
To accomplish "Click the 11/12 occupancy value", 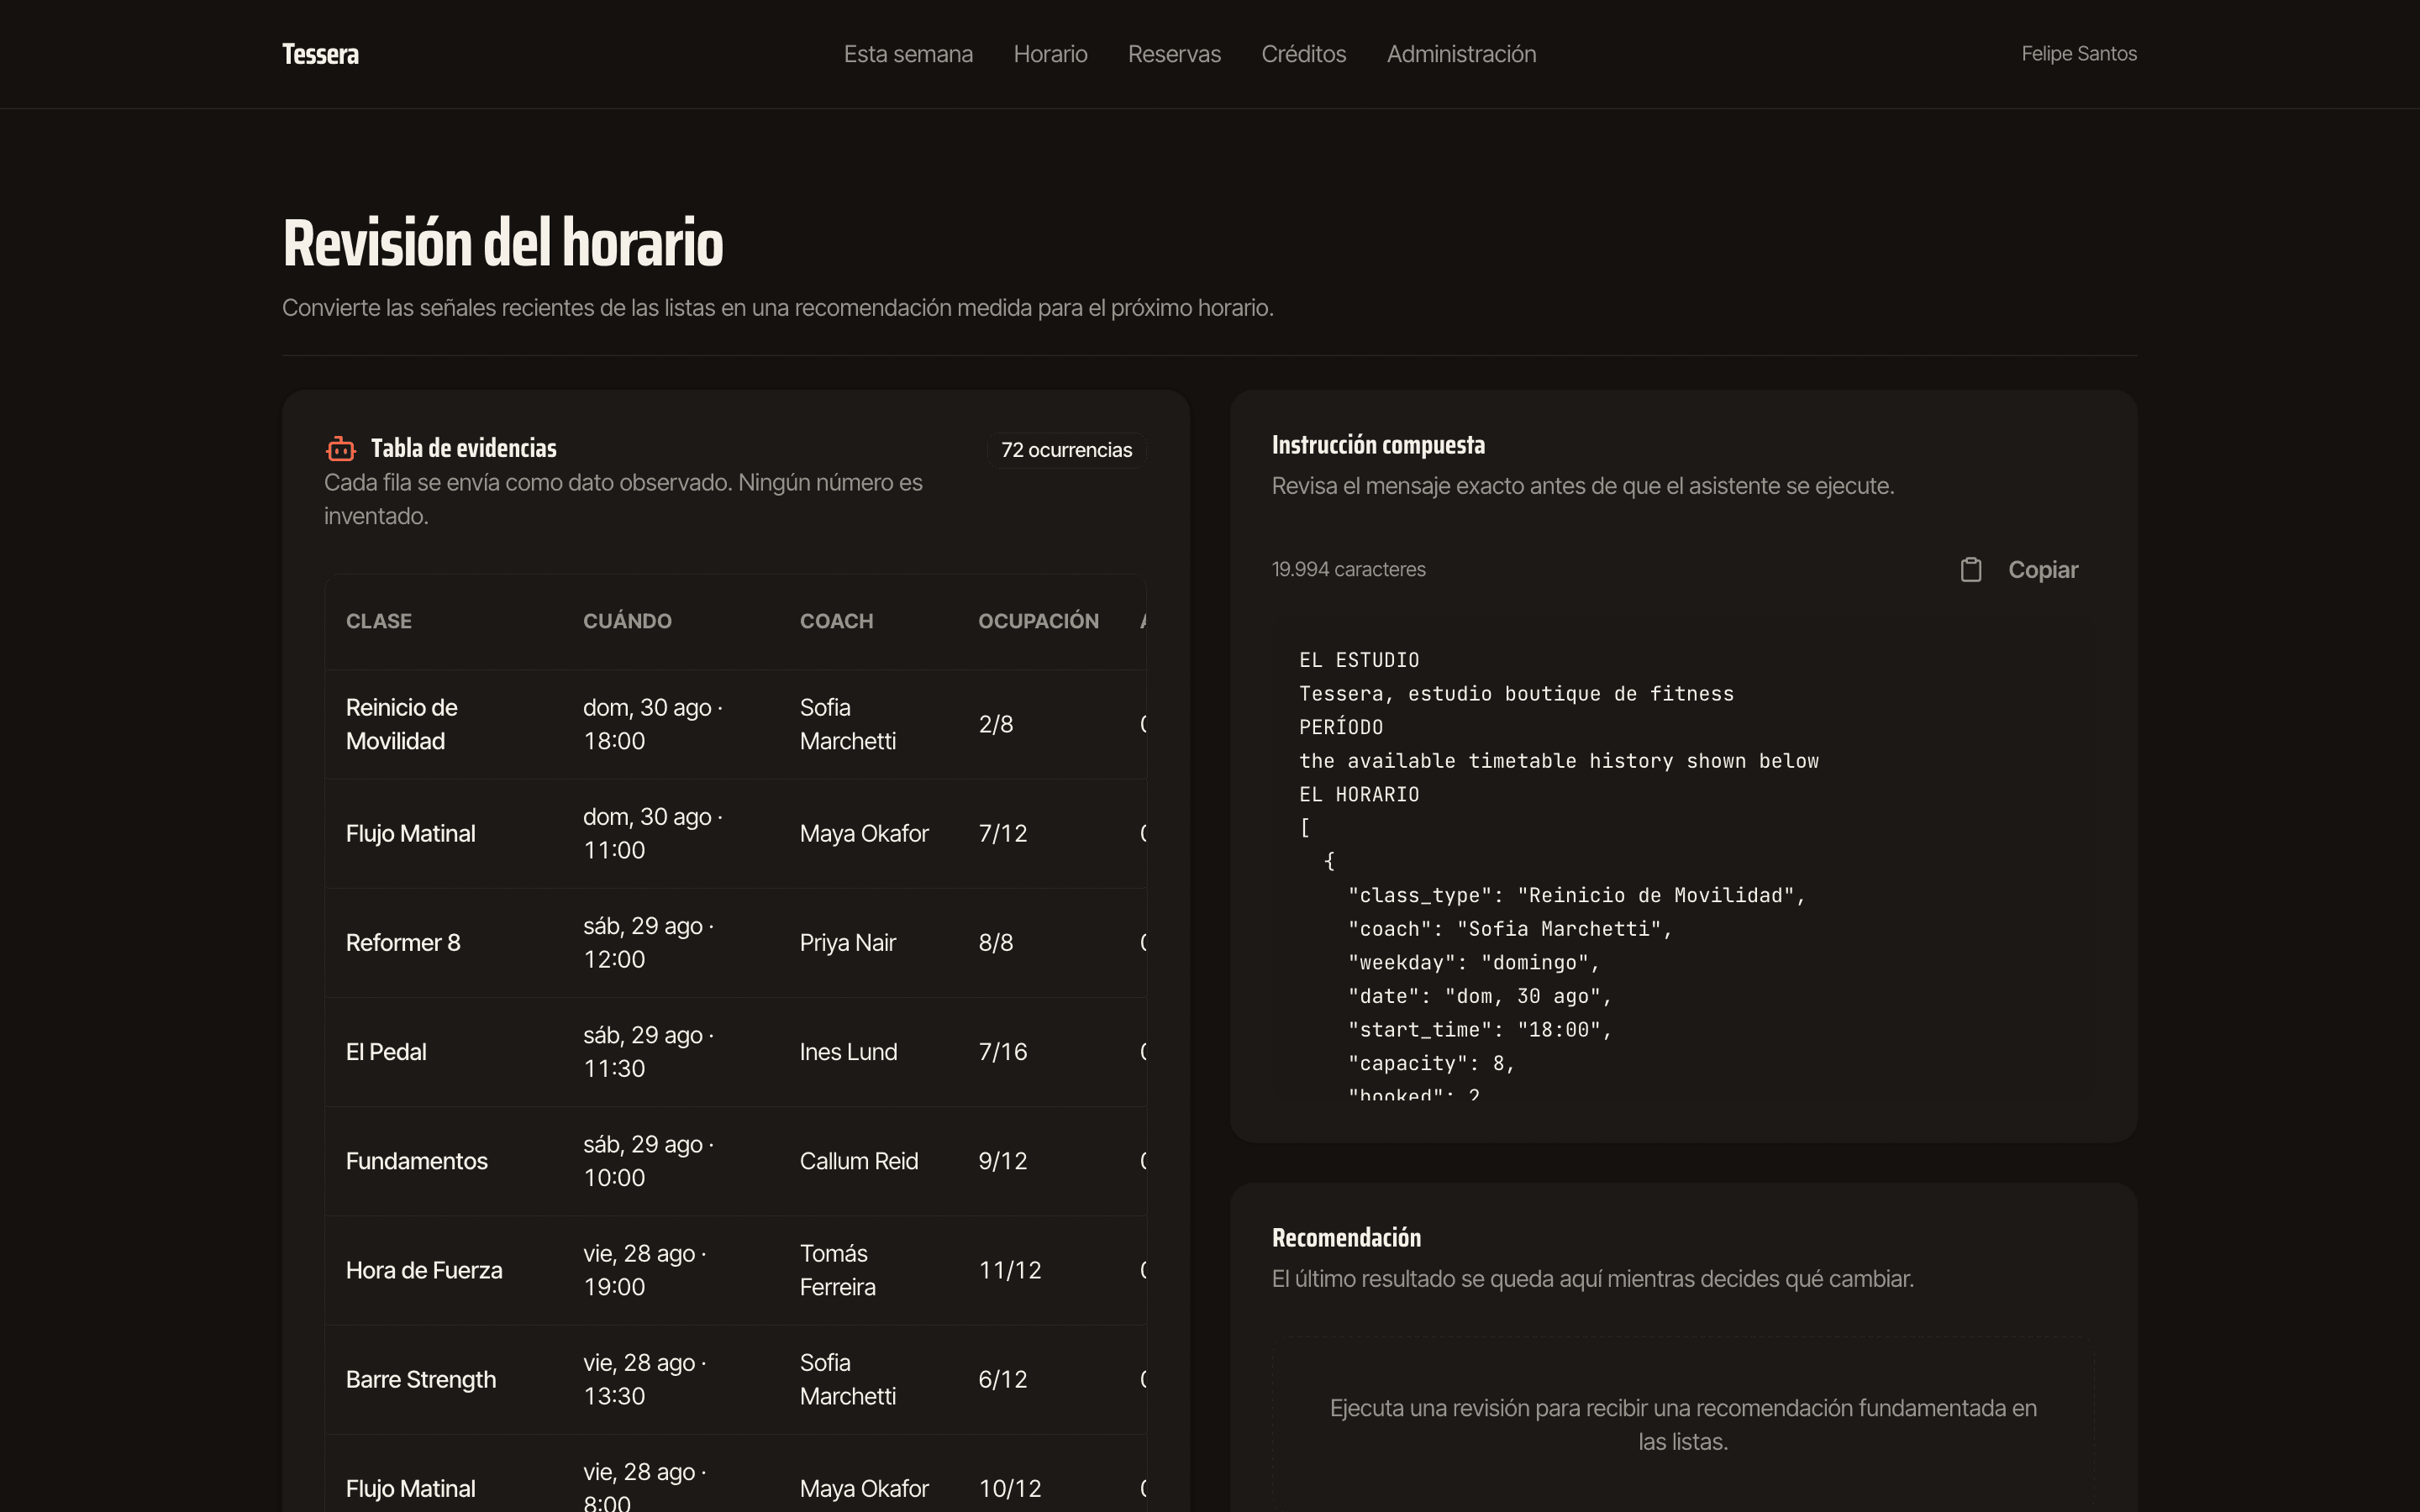I will (x=1010, y=1270).
